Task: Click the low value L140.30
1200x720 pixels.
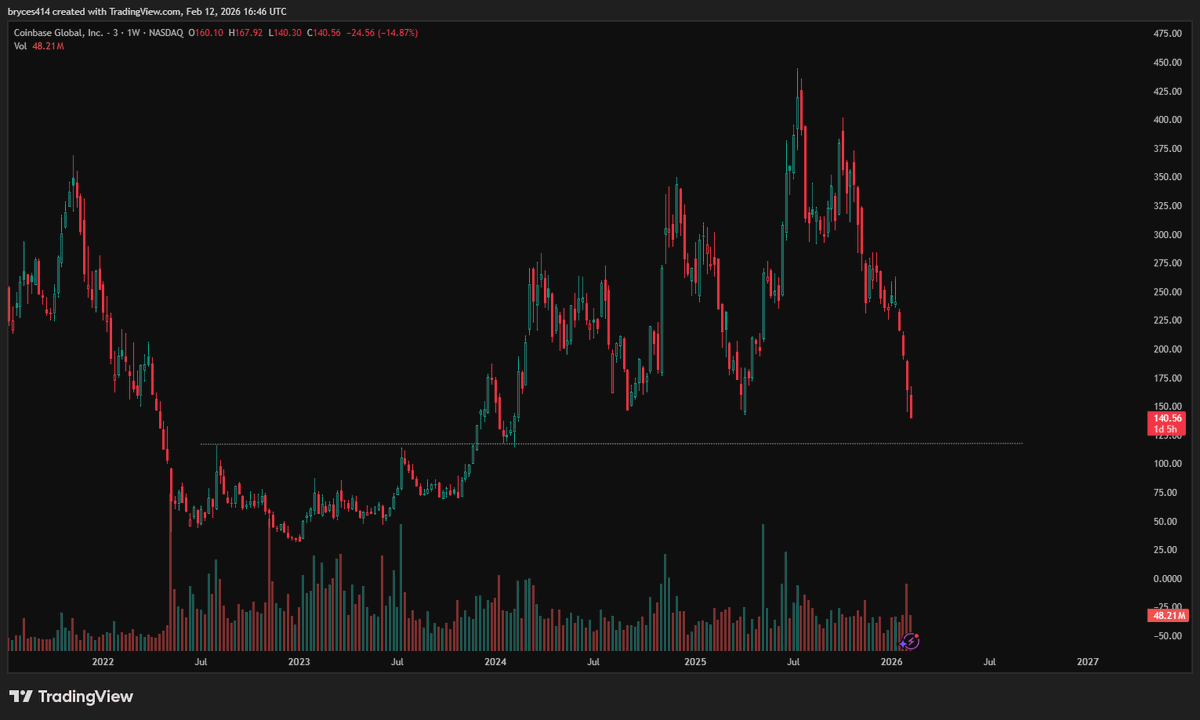Action: pos(285,33)
